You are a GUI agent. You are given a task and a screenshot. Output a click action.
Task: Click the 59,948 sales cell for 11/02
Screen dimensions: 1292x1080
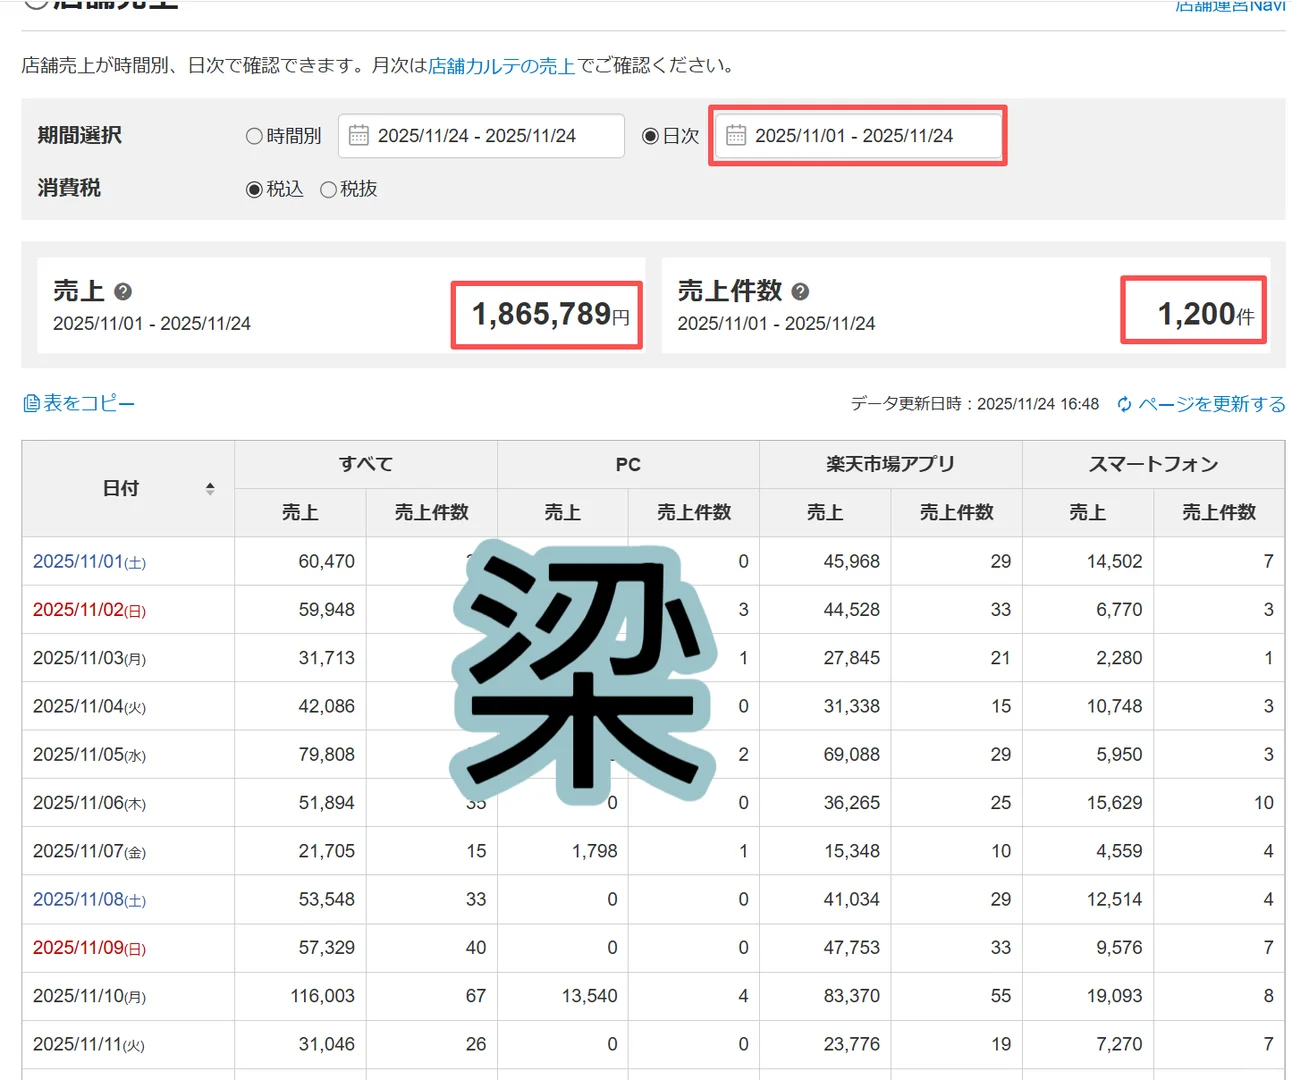click(x=300, y=610)
